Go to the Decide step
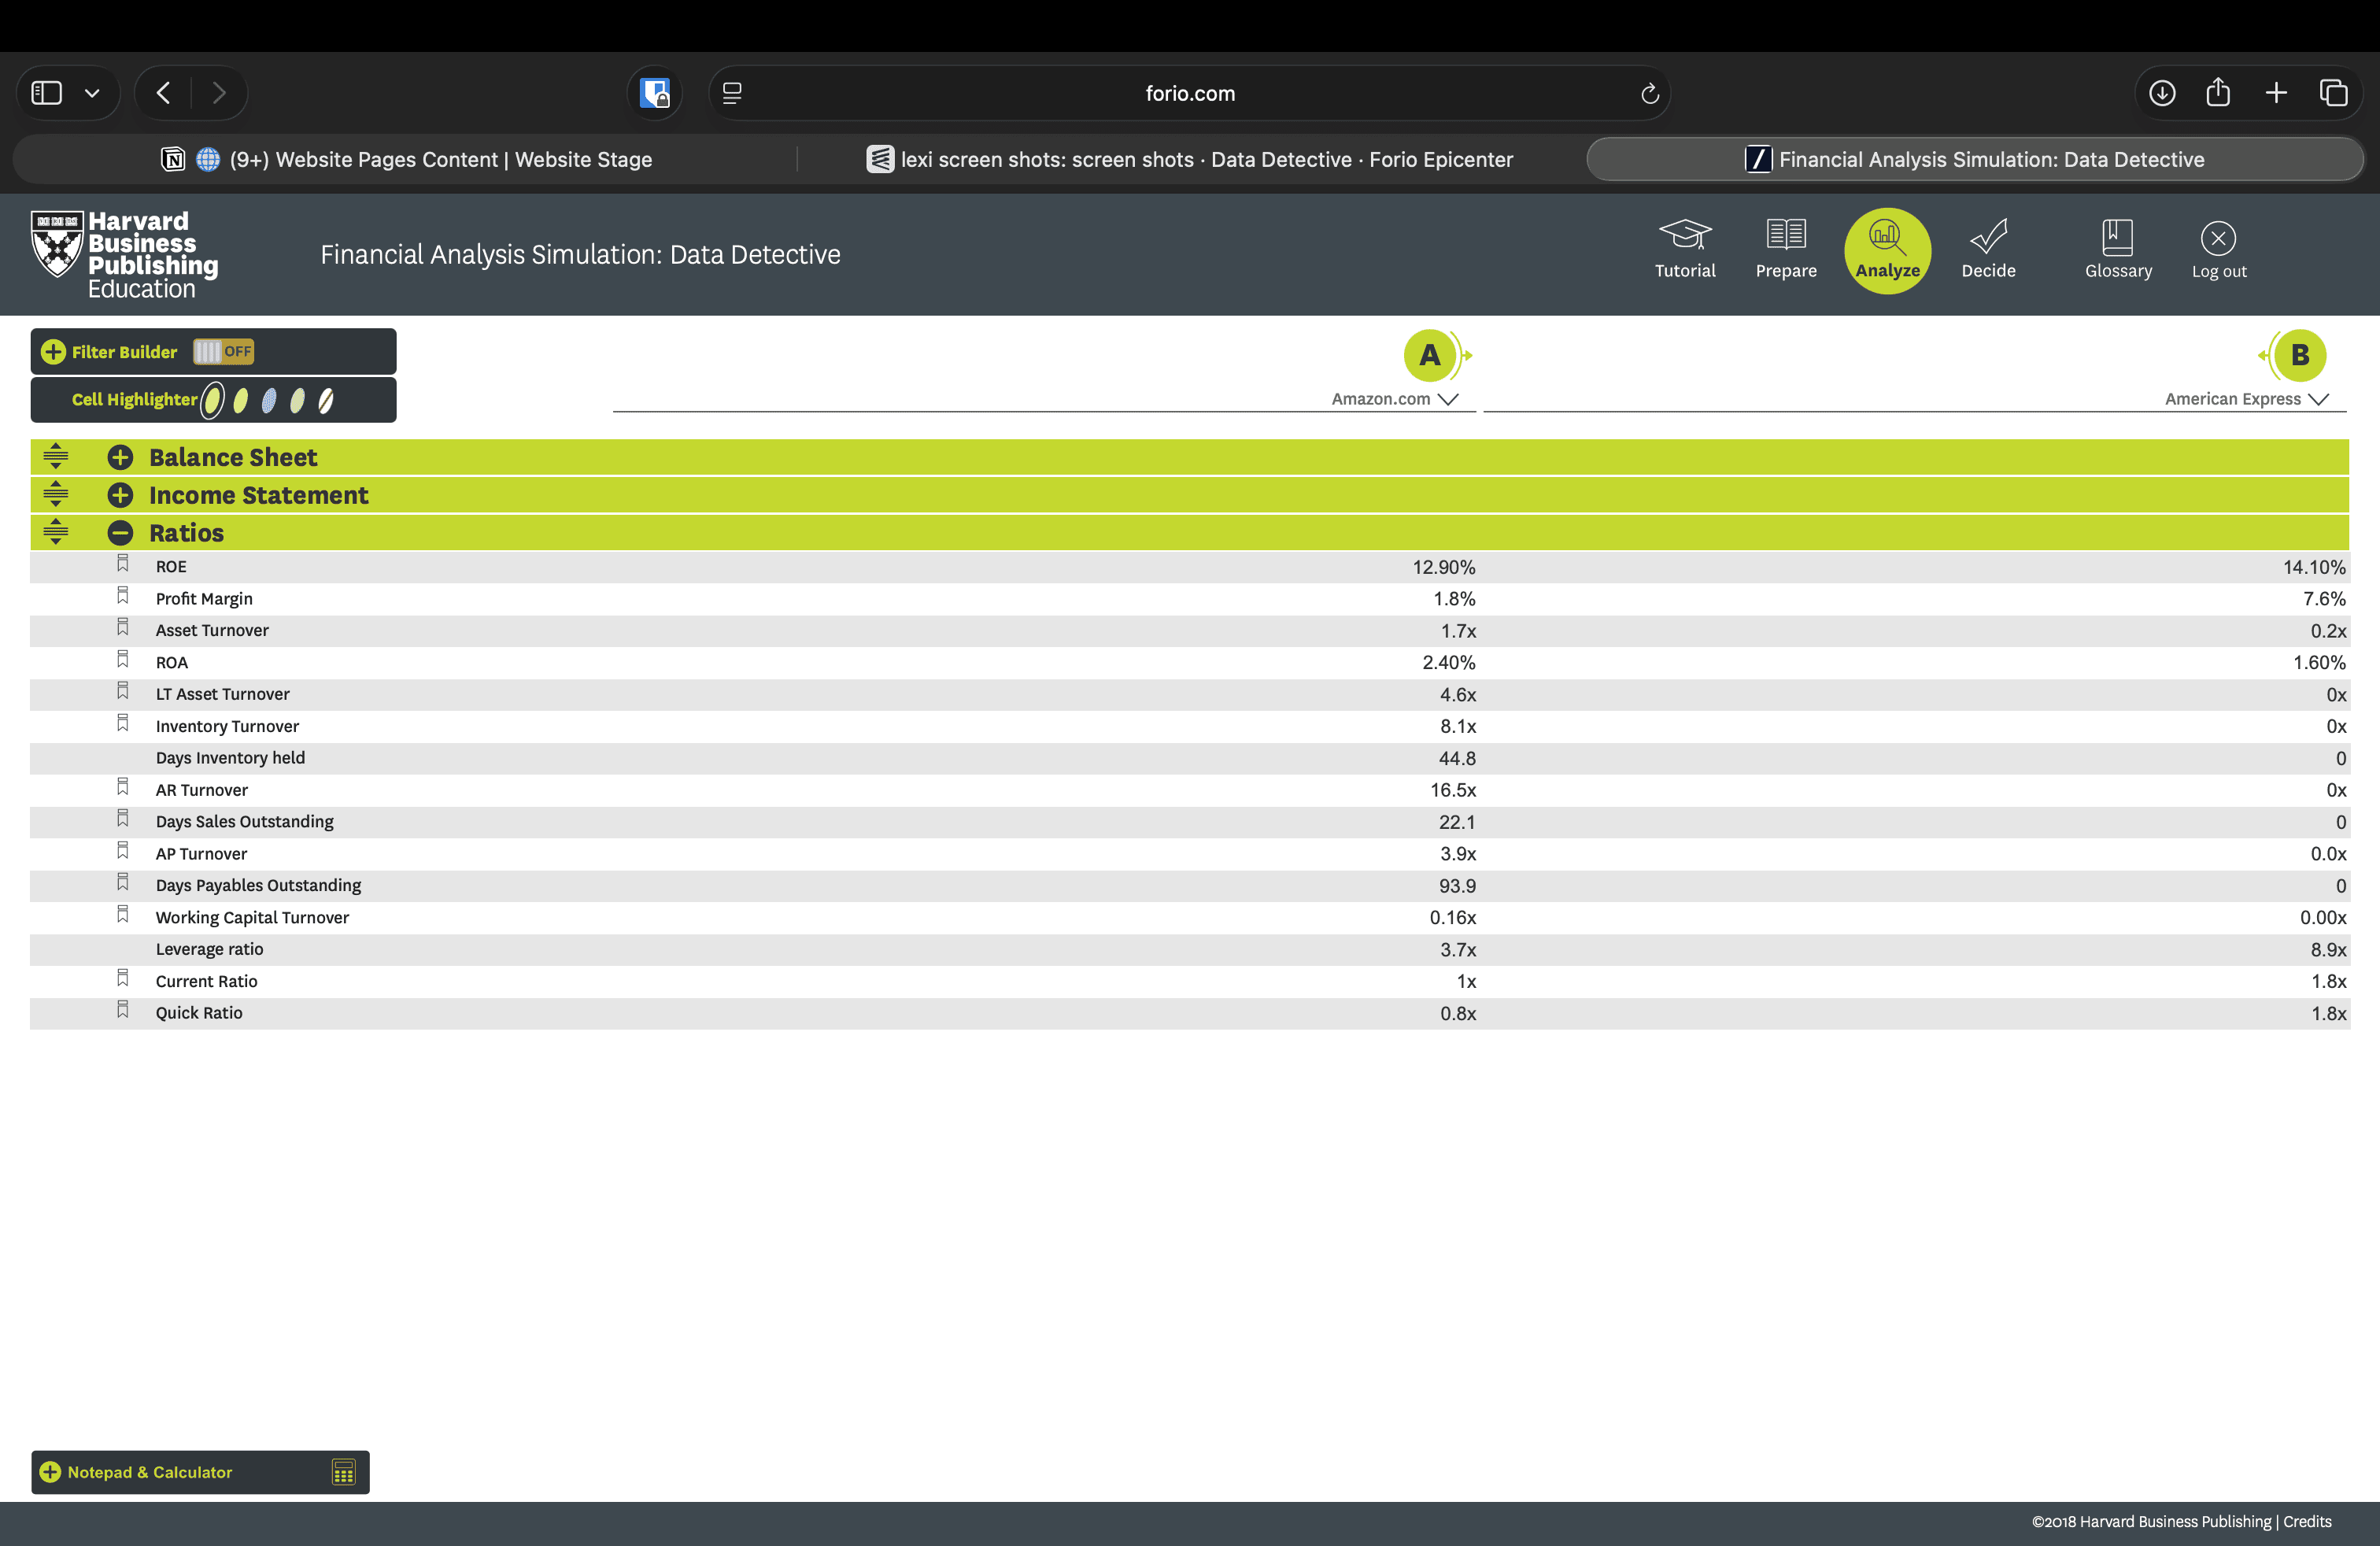The image size is (2380, 1546). pyautogui.click(x=1988, y=249)
